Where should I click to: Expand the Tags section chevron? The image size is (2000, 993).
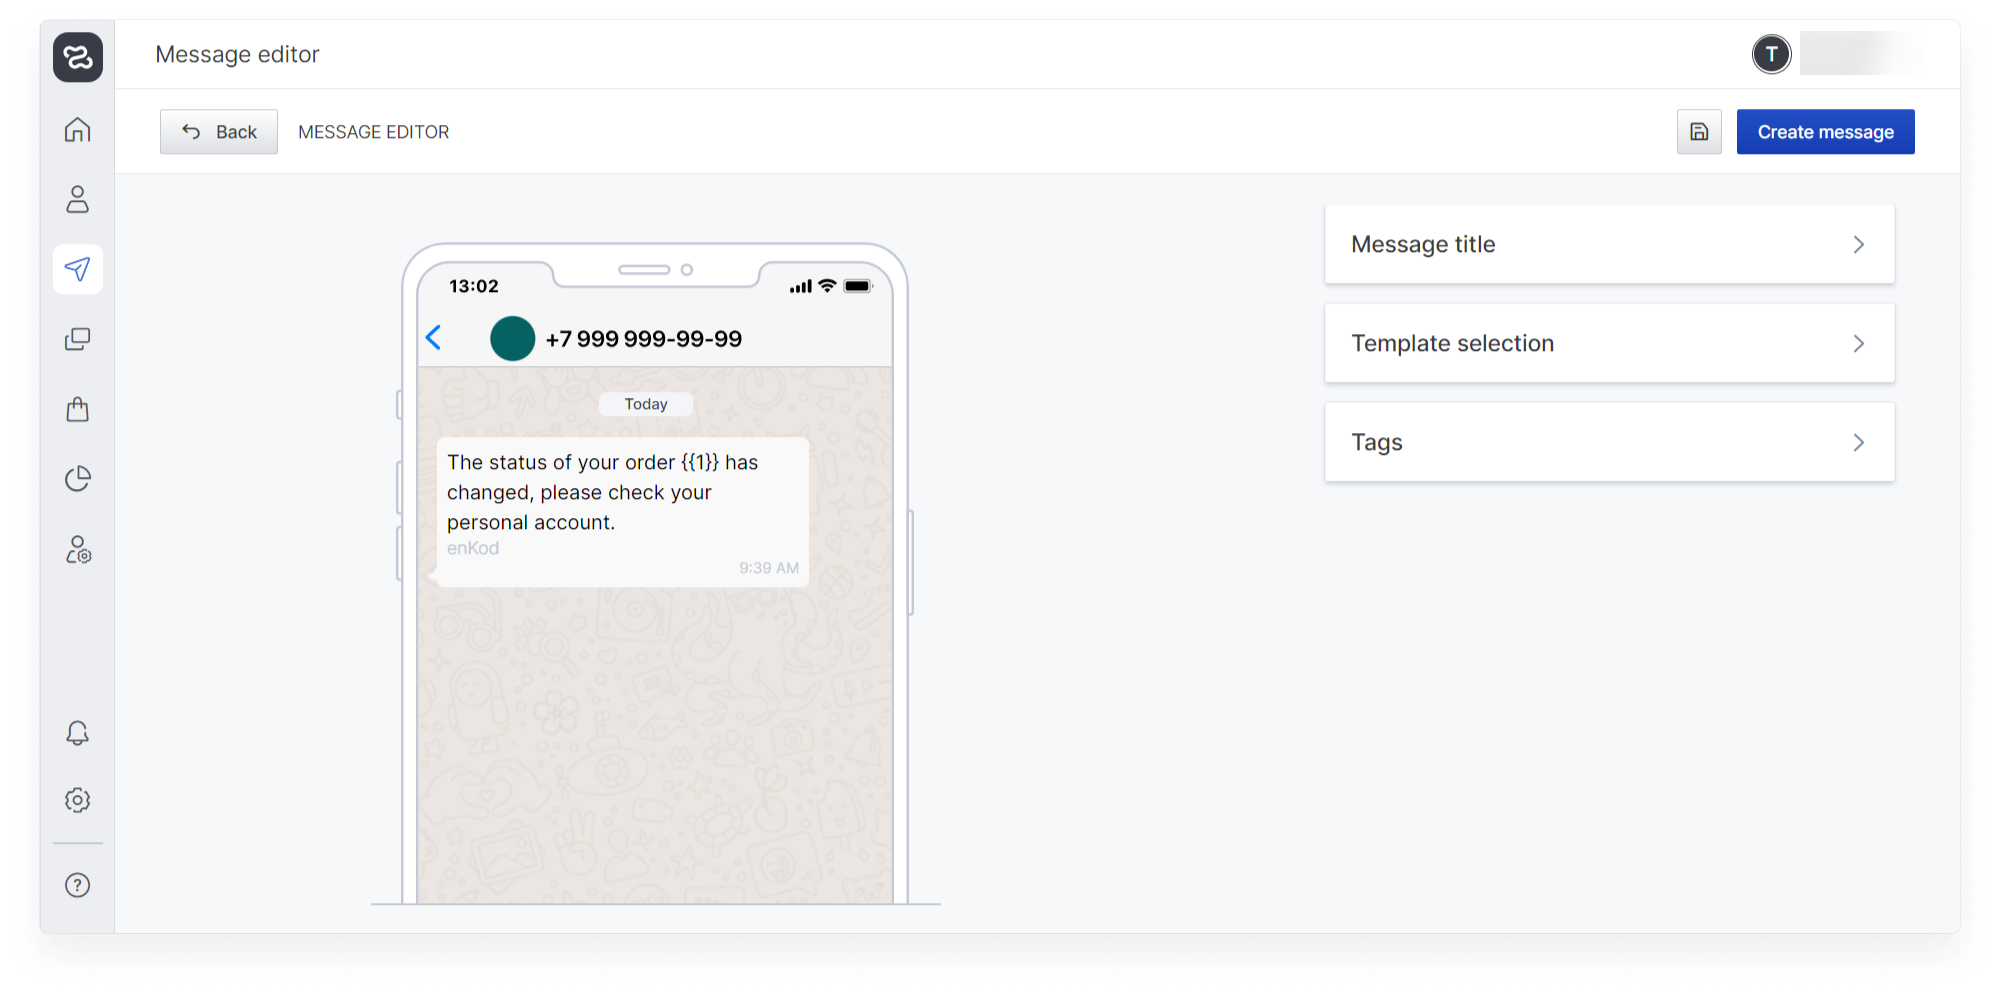(x=1858, y=442)
